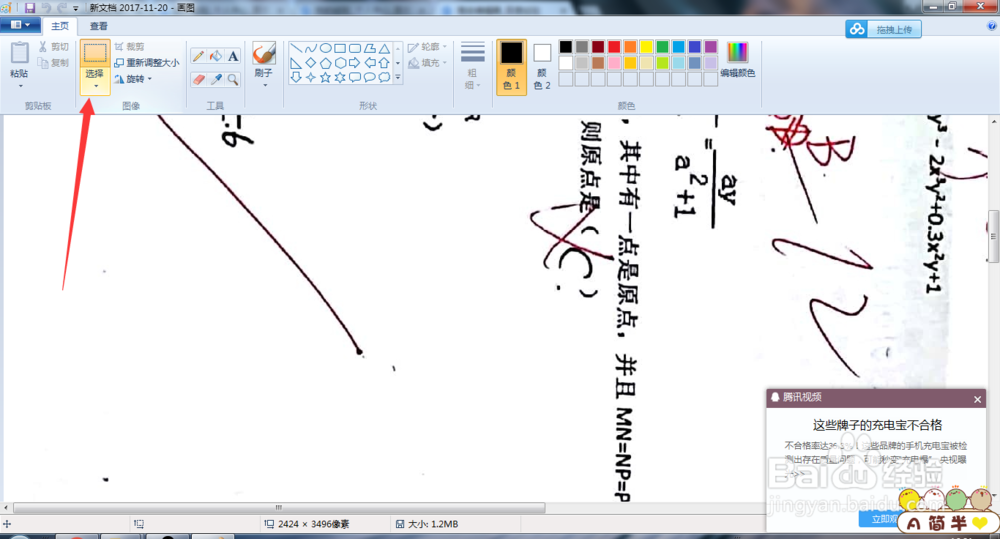The width and height of the screenshot is (1000, 539).
Task: Choose the red color swatch
Action: click(614, 47)
